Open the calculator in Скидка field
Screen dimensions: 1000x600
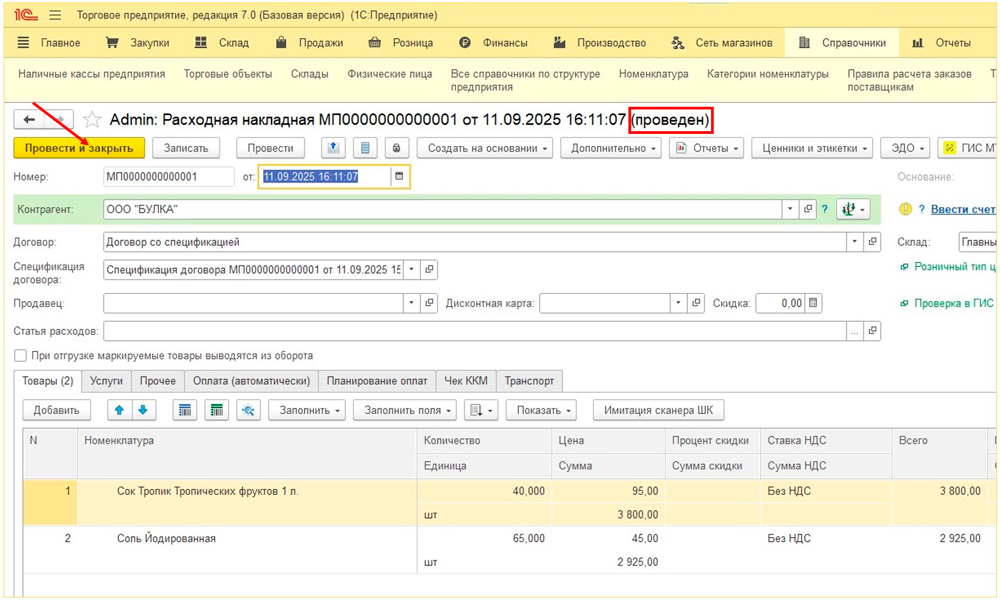[813, 303]
